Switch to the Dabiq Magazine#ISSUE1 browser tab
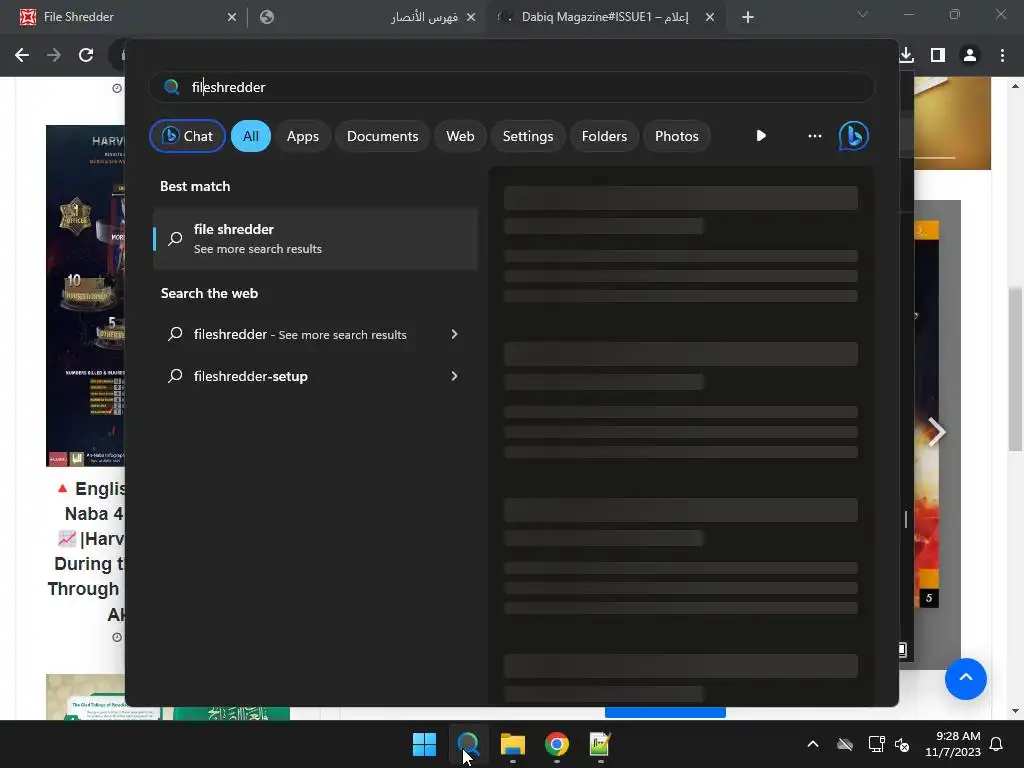 click(604, 17)
